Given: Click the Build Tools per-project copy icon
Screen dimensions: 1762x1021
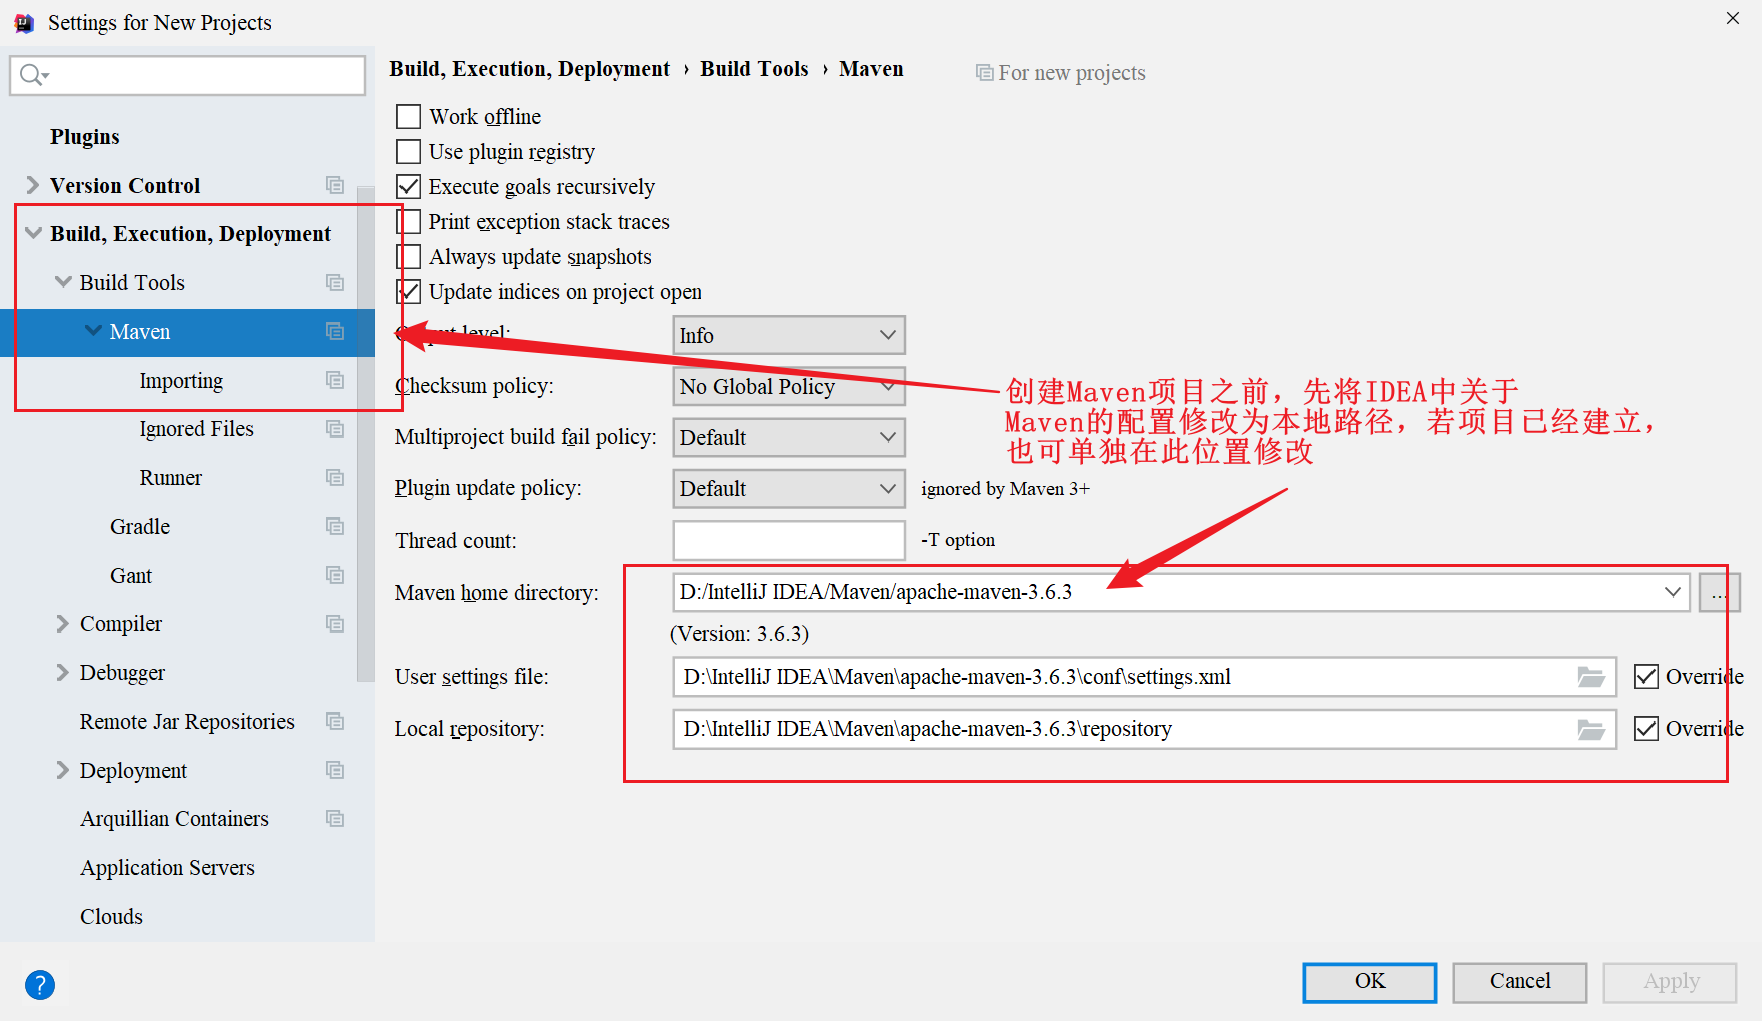Looking at the screenshot, I should click(x=335, y=283).
